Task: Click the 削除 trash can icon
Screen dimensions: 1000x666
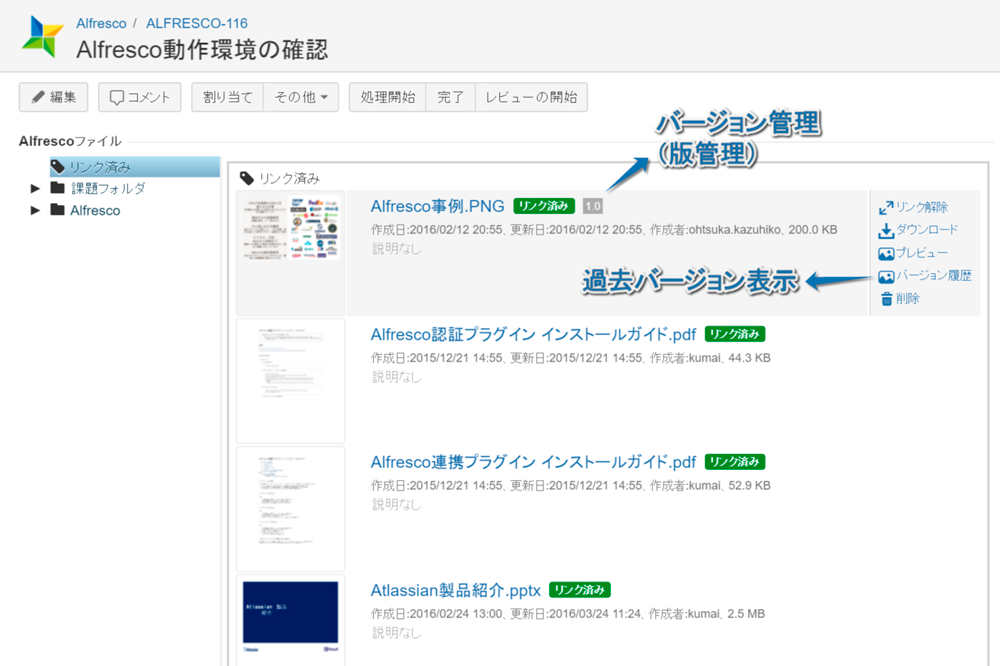Action: tap(886, 299)
